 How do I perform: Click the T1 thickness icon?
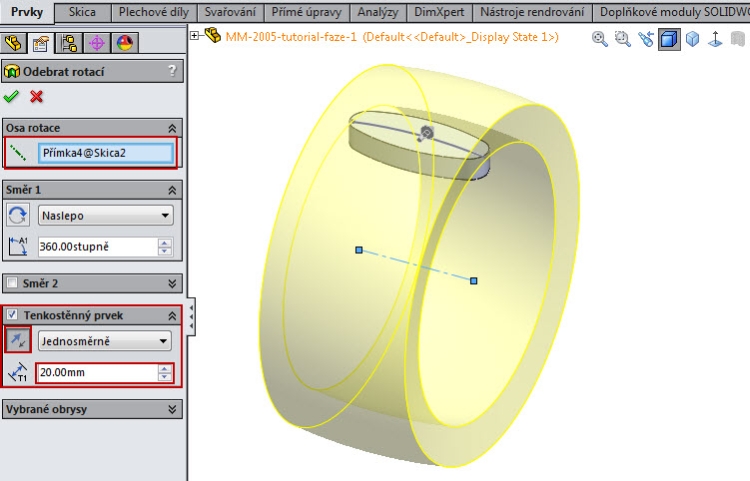(x=18, y=372)
